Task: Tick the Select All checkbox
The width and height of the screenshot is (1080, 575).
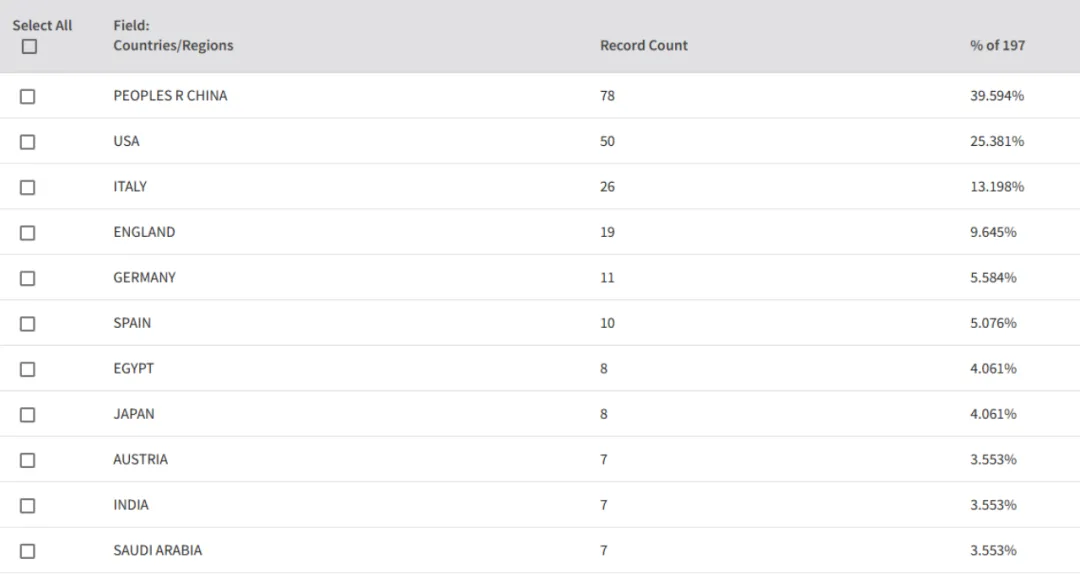Action: click(x=29, y=46)
